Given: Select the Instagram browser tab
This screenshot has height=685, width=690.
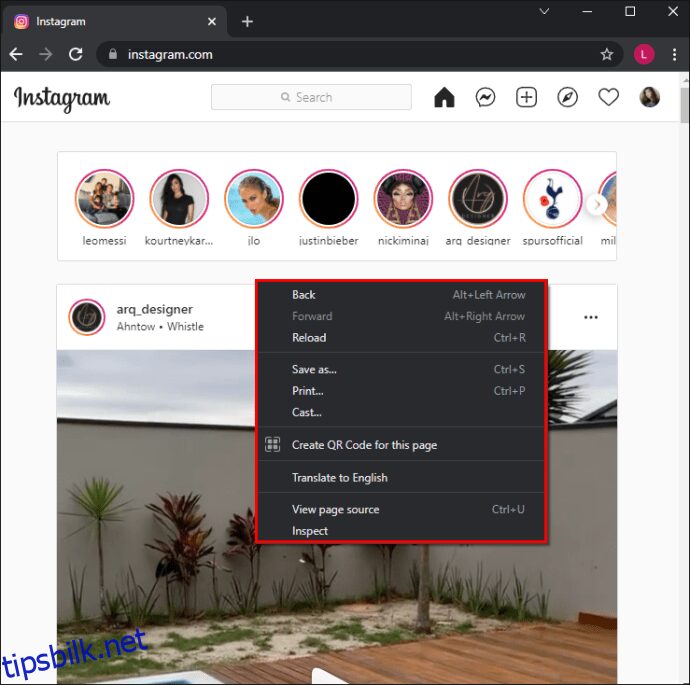Looking at the screenshot, I should tap(114, 22).
